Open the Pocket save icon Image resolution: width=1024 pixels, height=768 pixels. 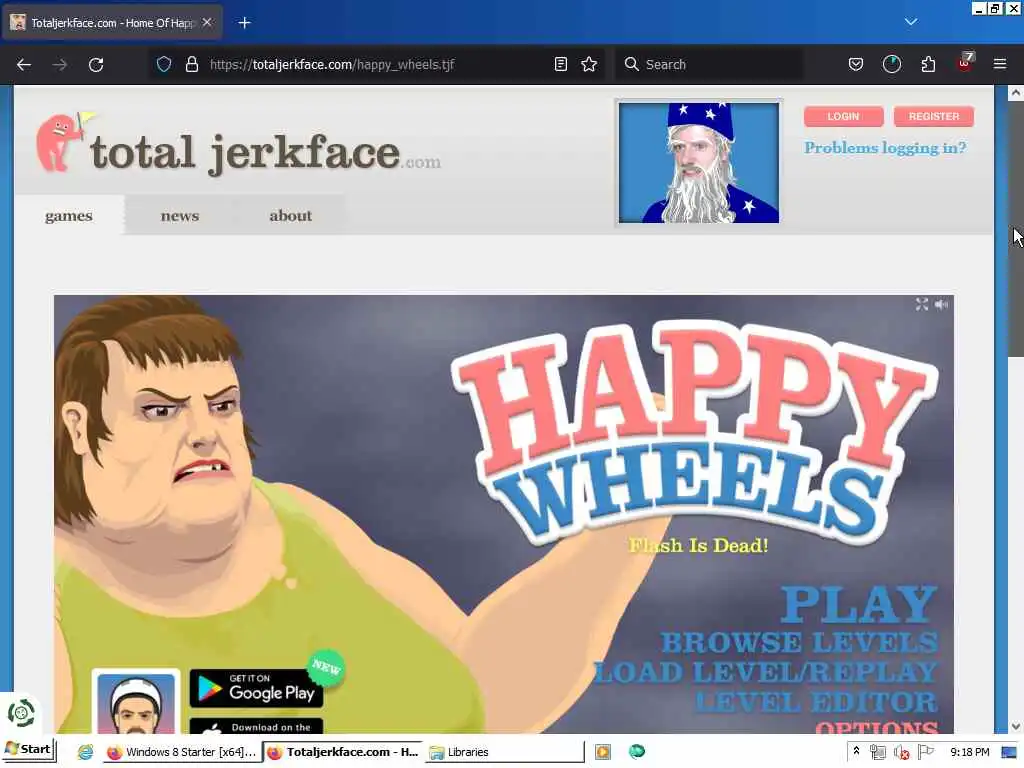coord(856,64)
